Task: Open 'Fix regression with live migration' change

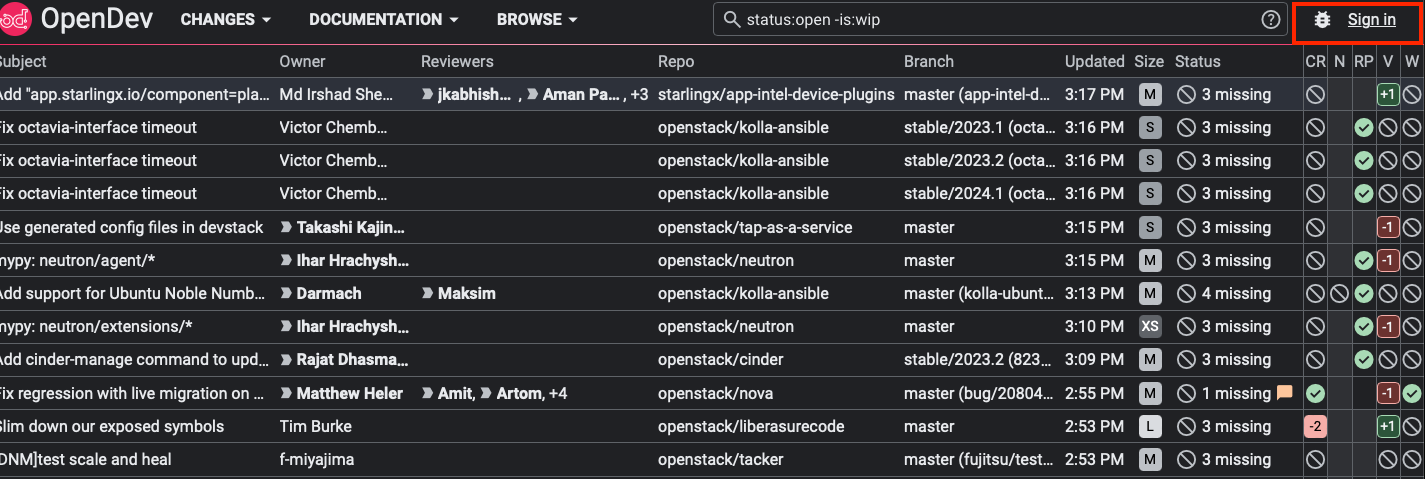Action: tap(132, 394)
